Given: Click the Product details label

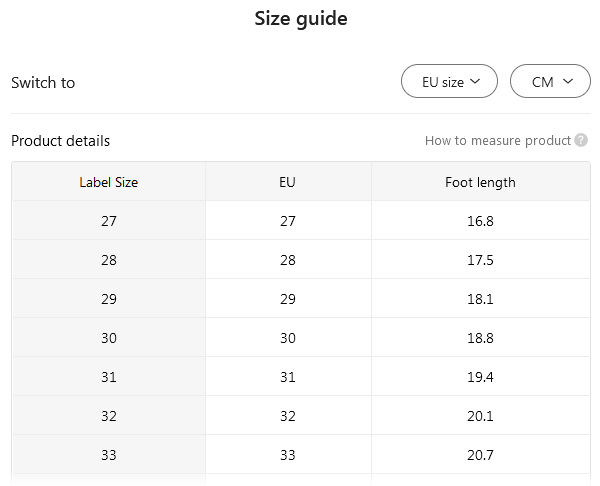Looking at the screenshot, I should tap(61, 141).
